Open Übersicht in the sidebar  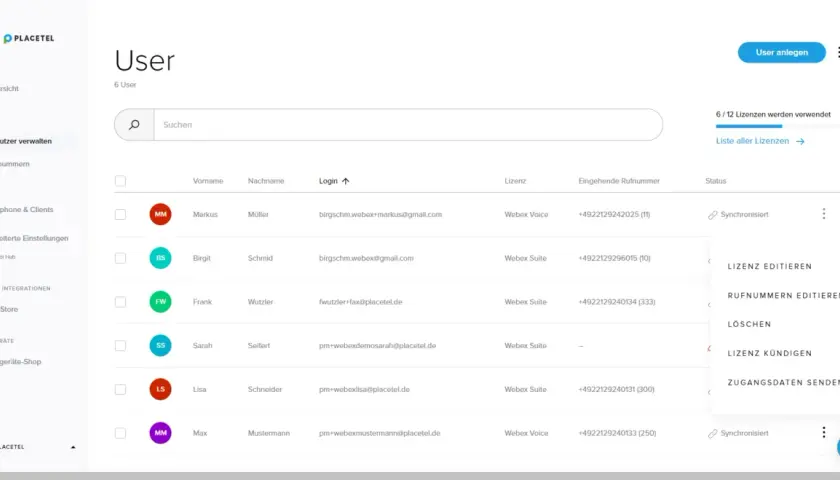pos(9,88)
